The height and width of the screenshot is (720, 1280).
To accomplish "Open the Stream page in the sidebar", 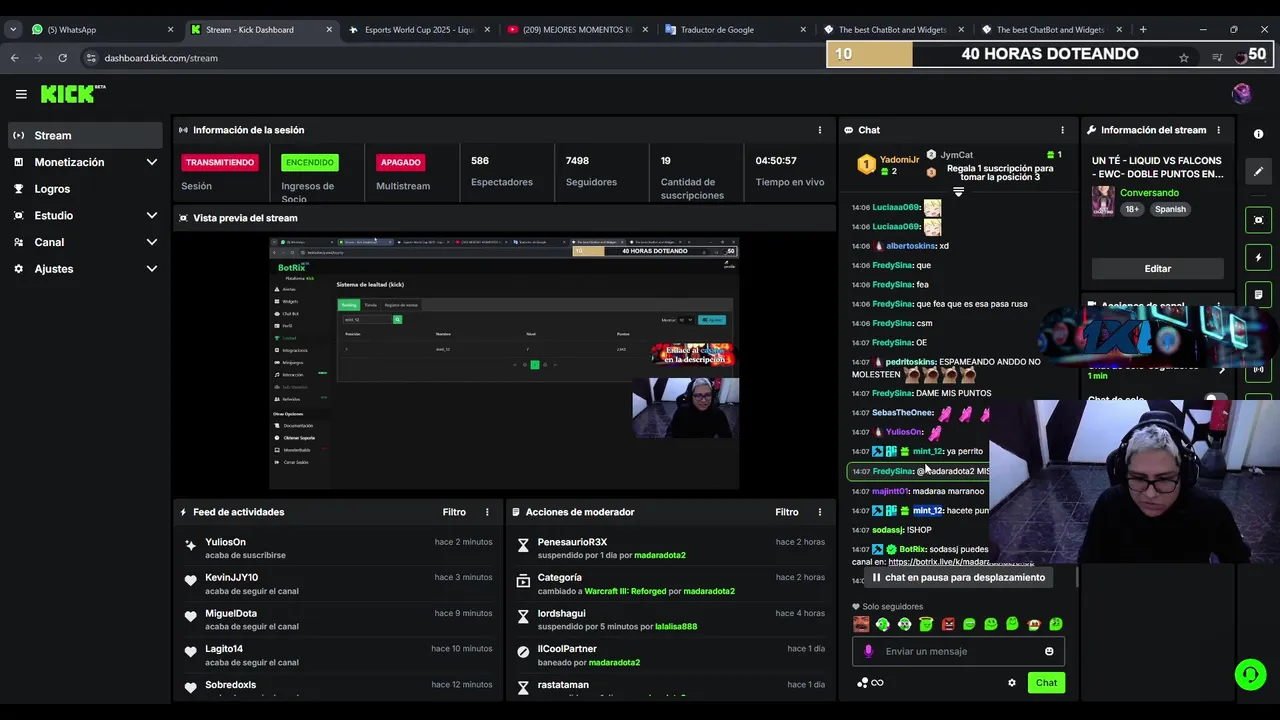I will [85, 135].
